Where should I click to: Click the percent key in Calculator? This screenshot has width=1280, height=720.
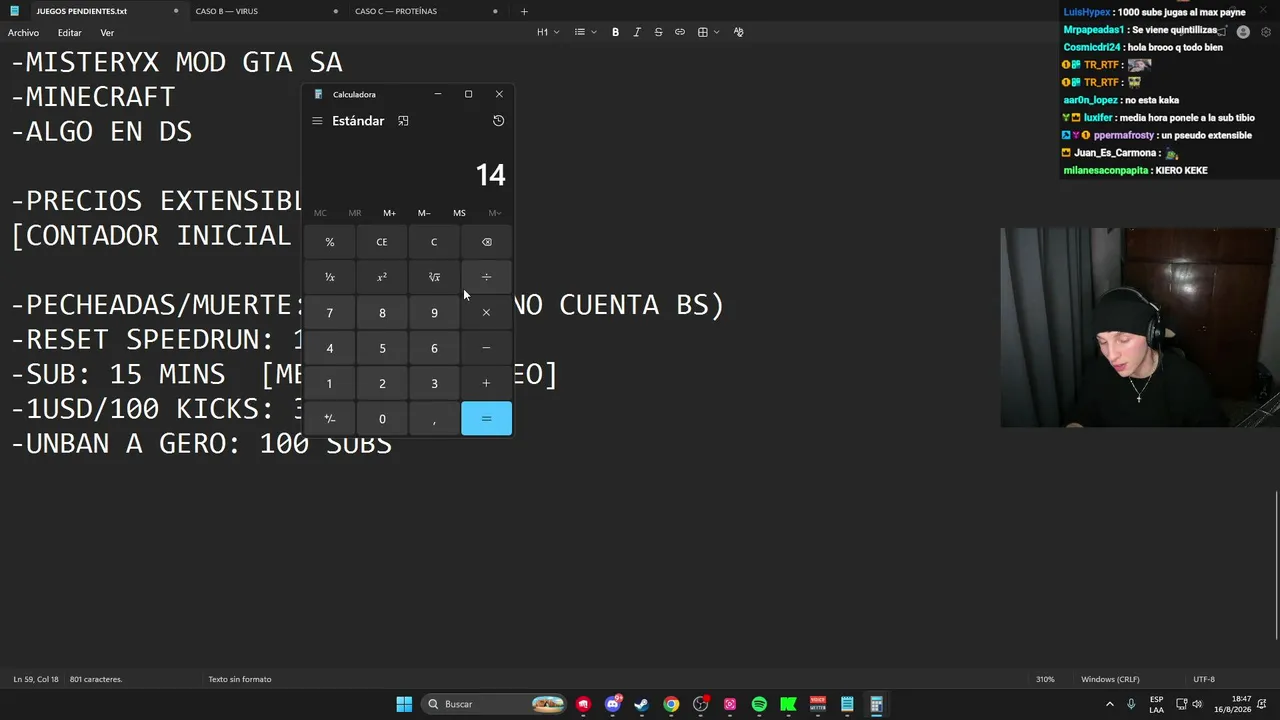click(x=330, y=242)
